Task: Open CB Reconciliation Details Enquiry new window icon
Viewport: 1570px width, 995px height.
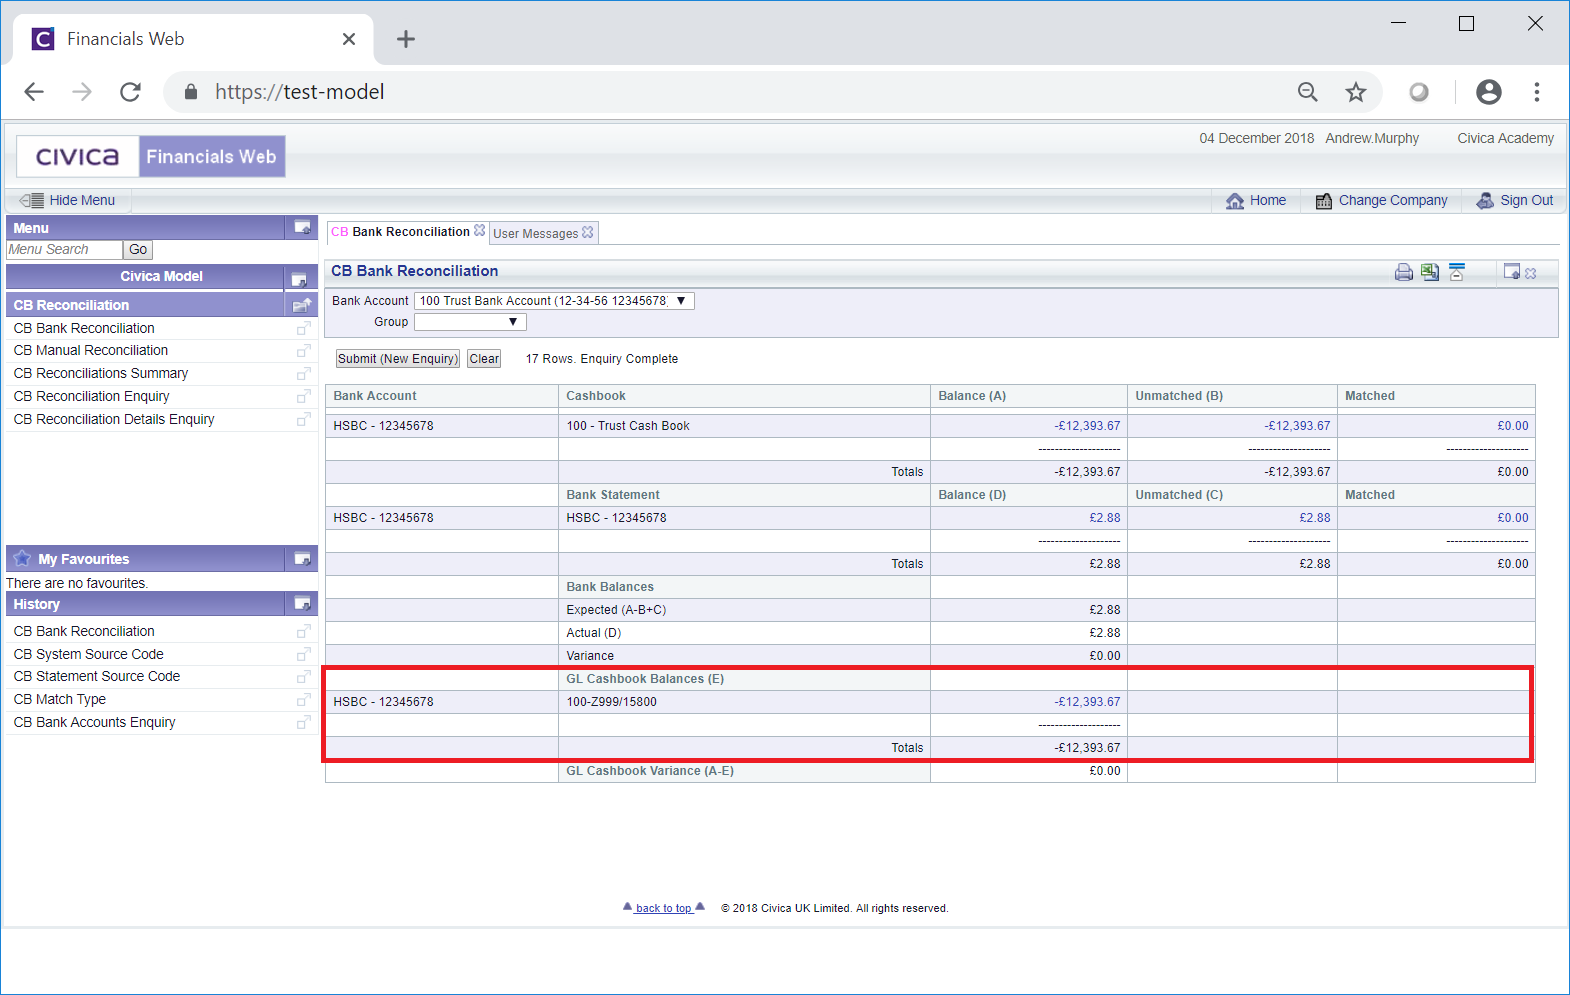Action: 304,420
